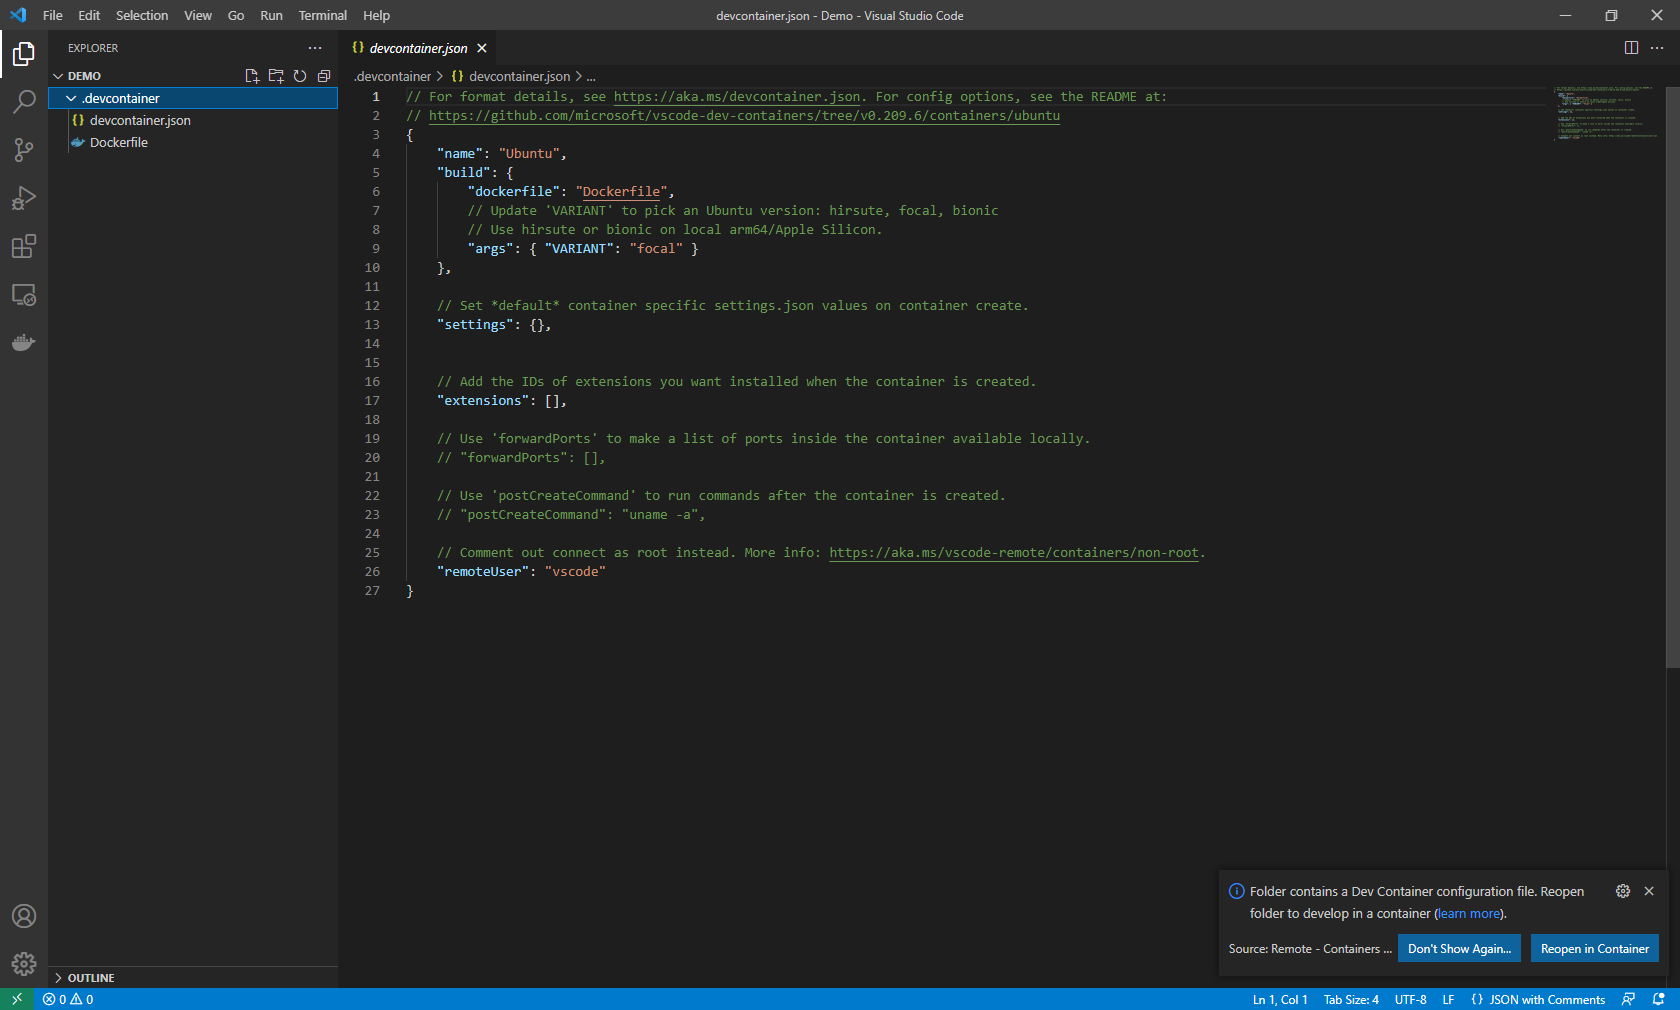Expand the Outline section
Viewport: 1680px width, 1010px height.
[x=90, y=977]
